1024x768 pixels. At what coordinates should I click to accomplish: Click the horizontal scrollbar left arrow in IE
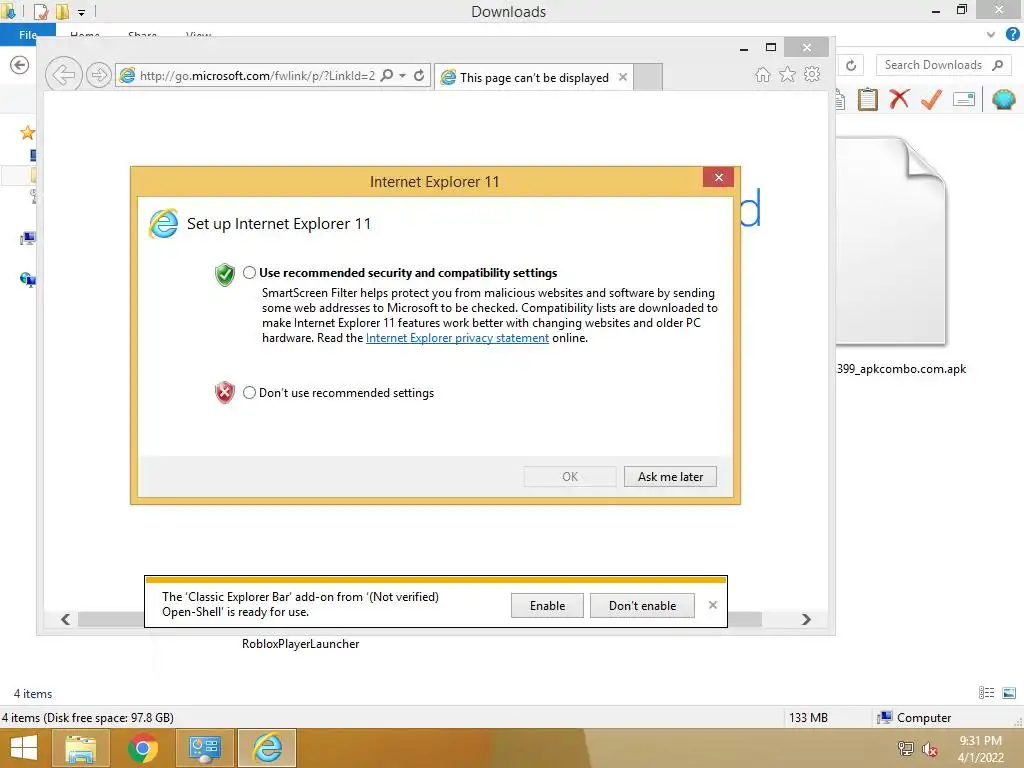click(65, 619)
